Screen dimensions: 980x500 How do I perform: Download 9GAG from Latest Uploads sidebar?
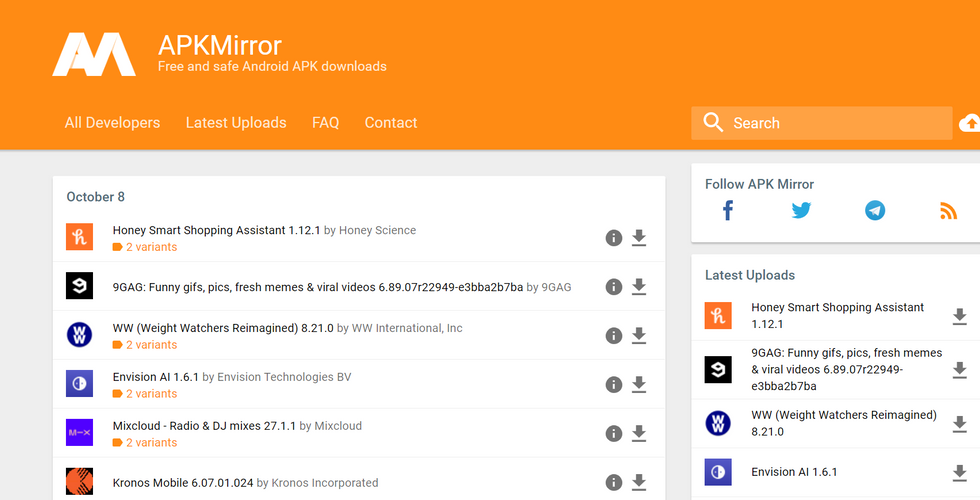click(959, 370)
